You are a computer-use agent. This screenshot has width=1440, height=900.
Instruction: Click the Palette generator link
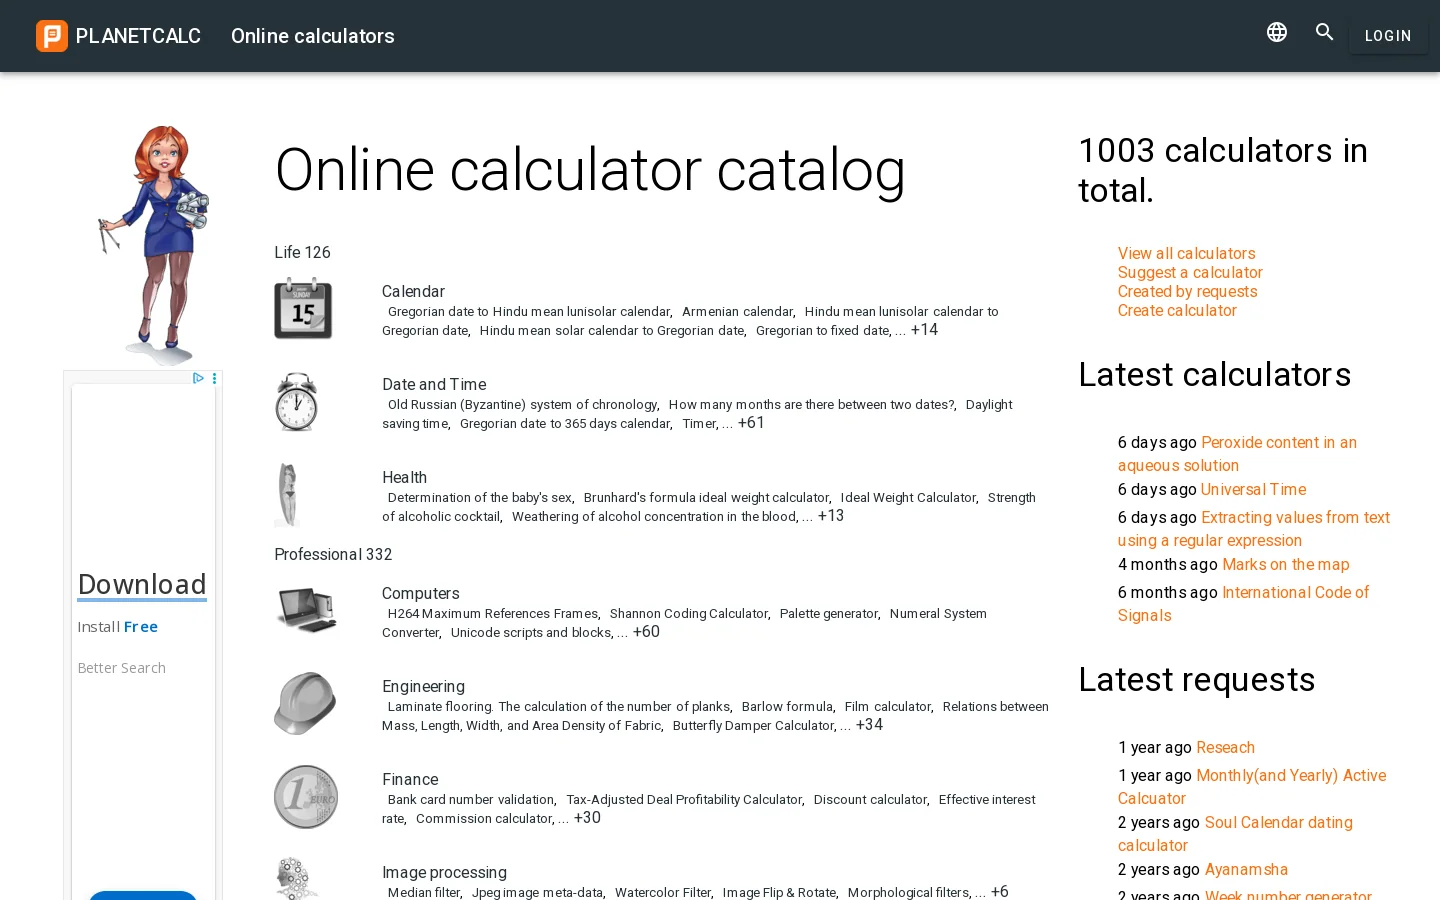click(829, 614)
